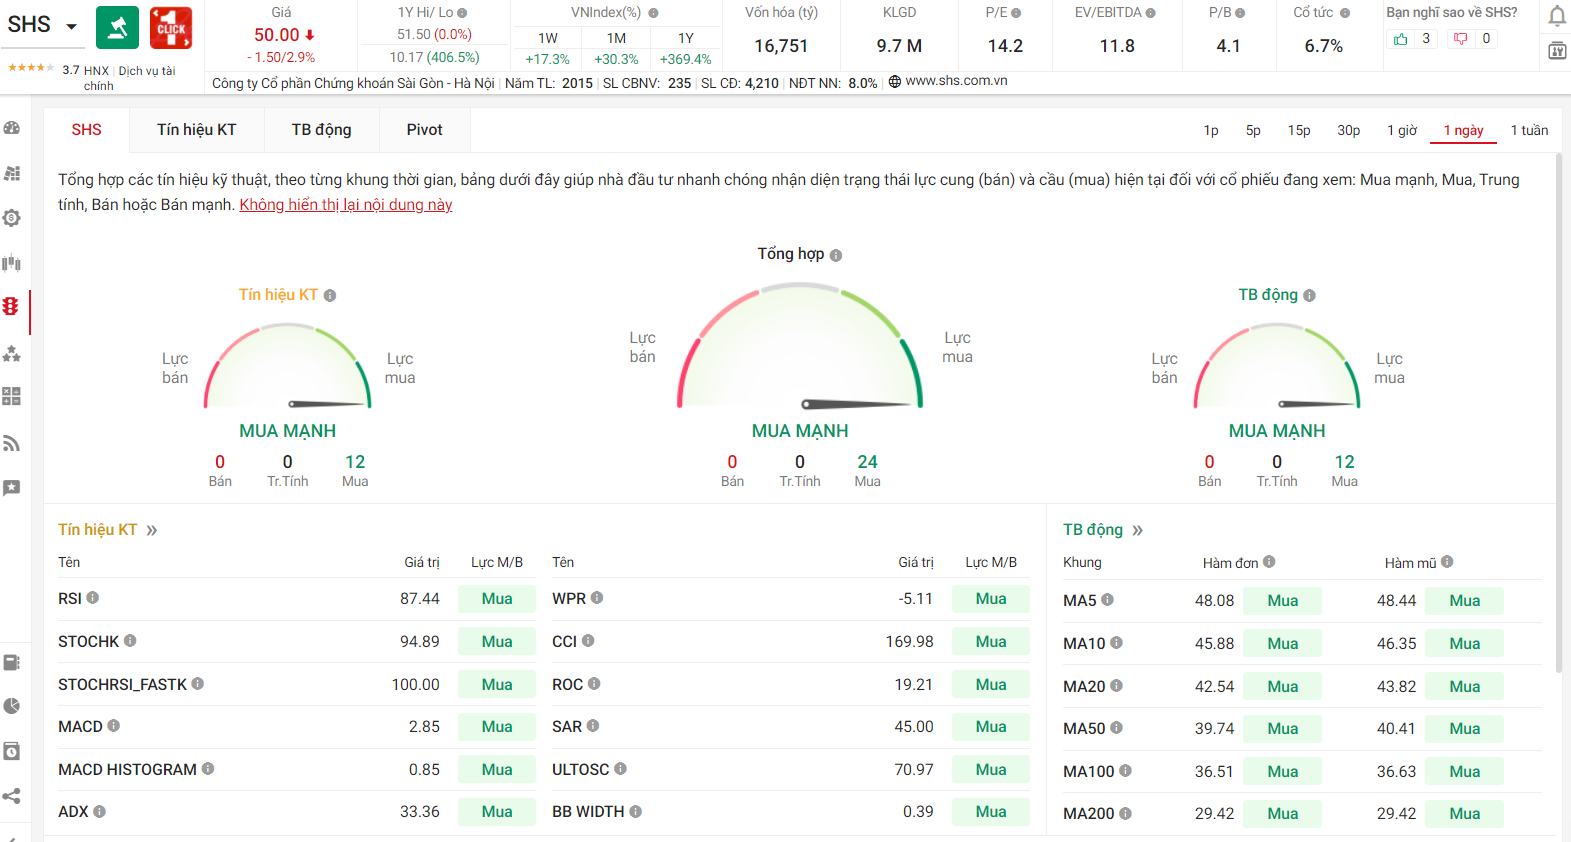Click the red thumbs-down vote icon

point(1460,39)
